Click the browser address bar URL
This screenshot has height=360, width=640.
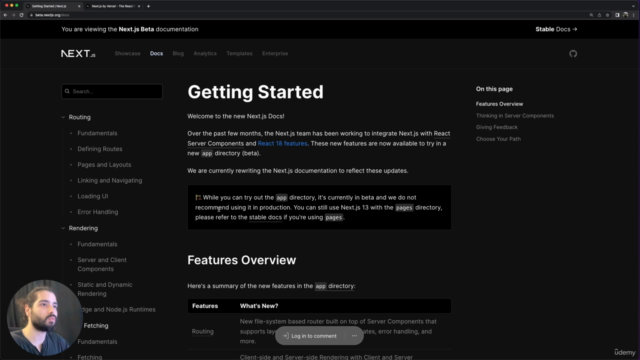[52, 15]
